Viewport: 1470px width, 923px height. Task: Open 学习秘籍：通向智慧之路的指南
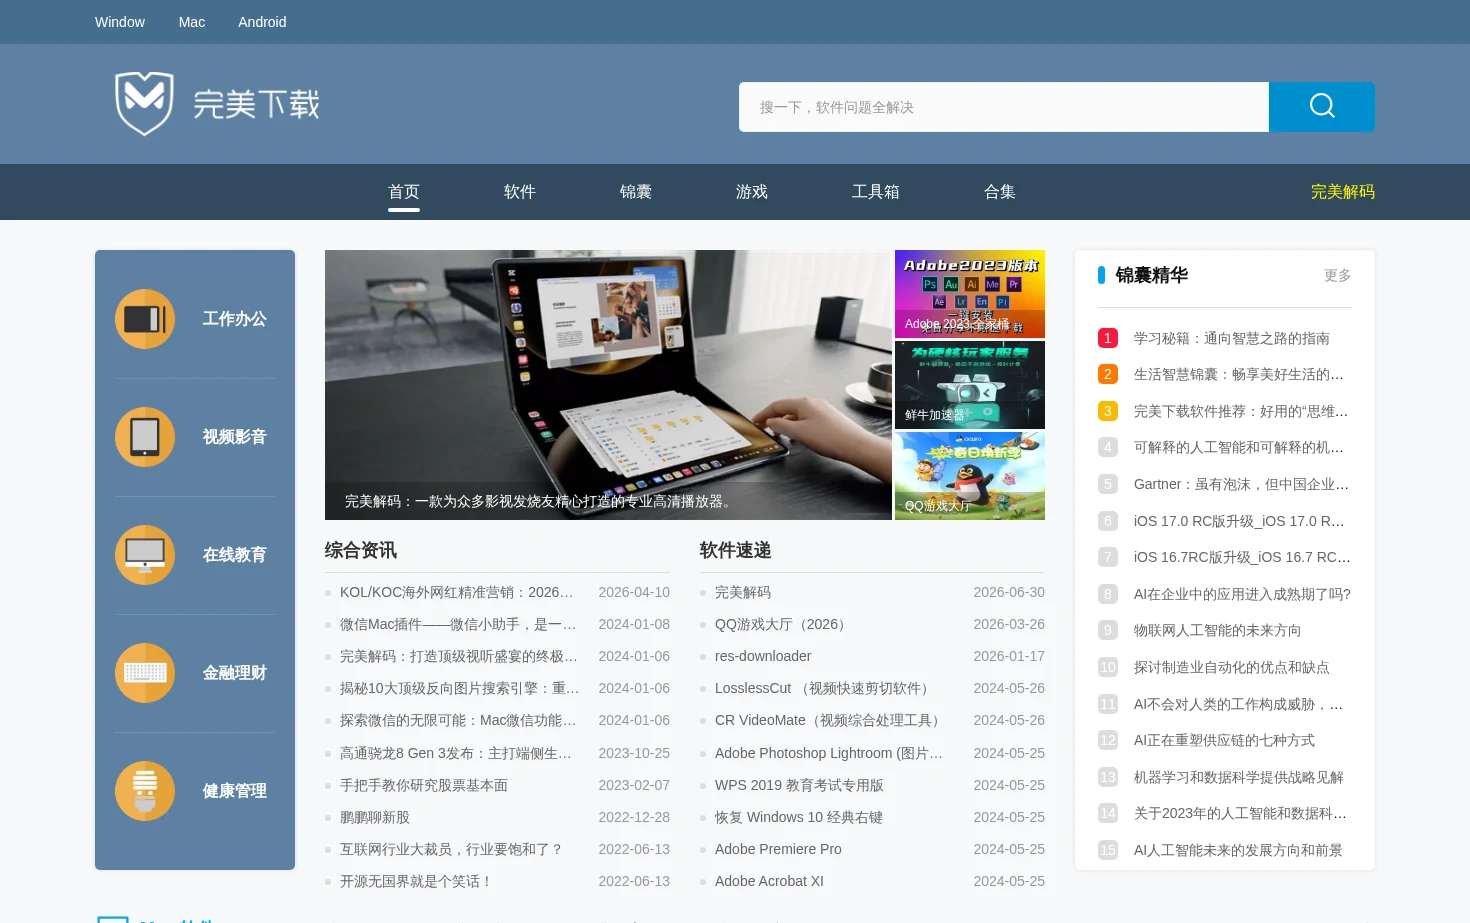[1232, 338]
